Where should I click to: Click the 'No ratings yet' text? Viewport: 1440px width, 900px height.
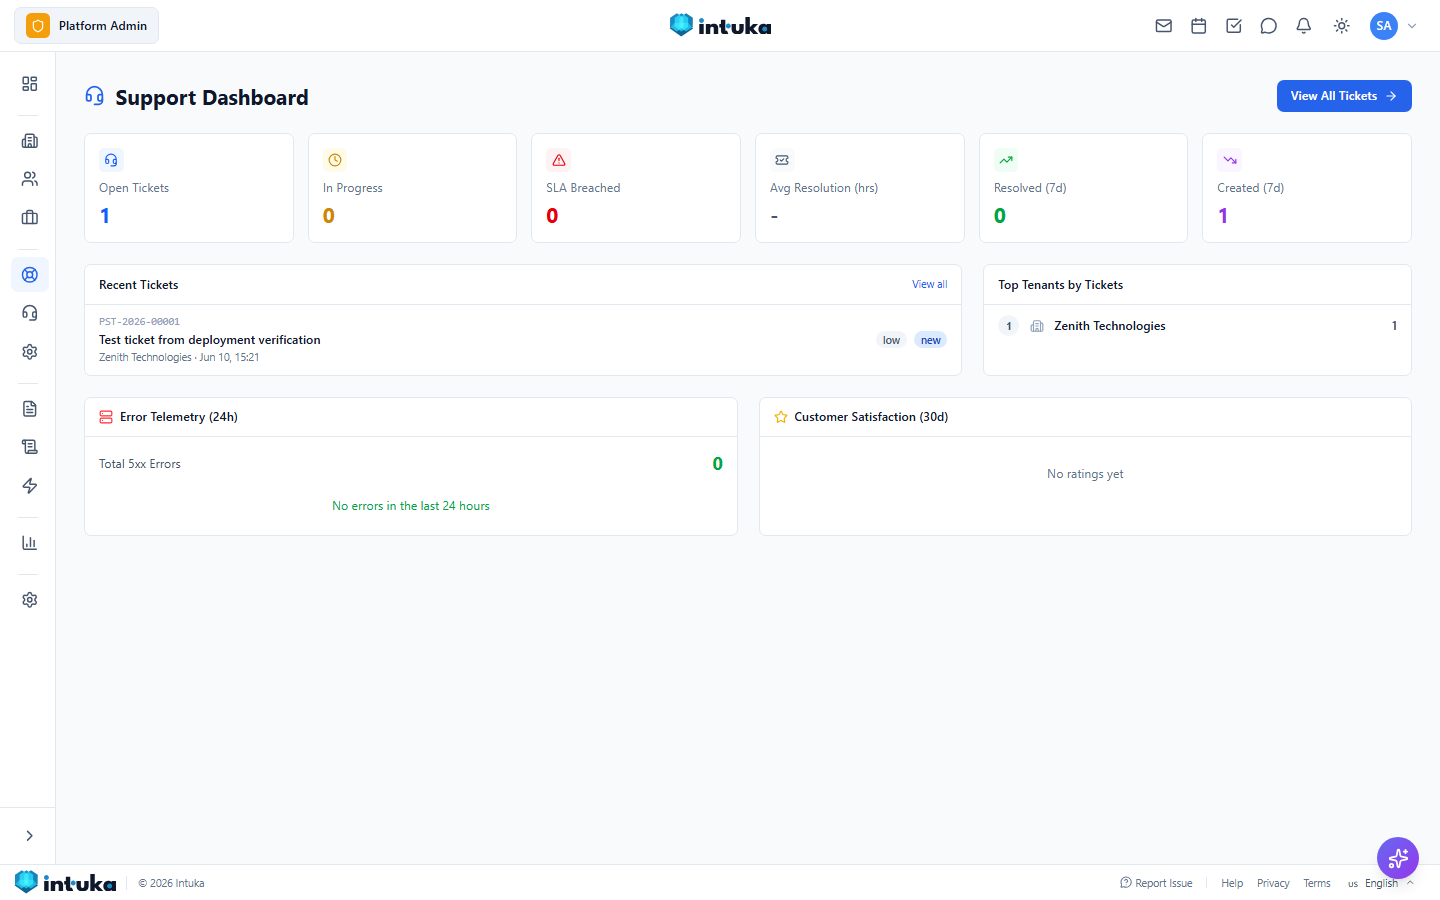click(1085, 474)
